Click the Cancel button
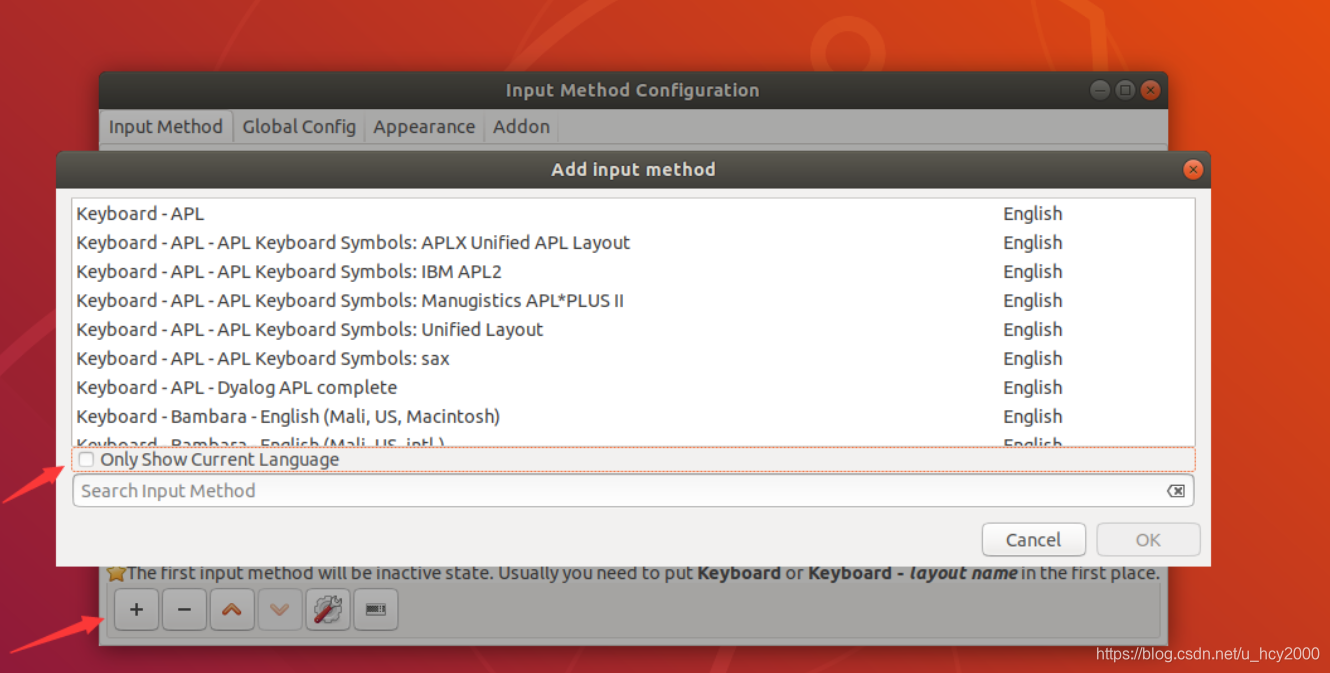1330x673 pixels. pos(1033,540)
